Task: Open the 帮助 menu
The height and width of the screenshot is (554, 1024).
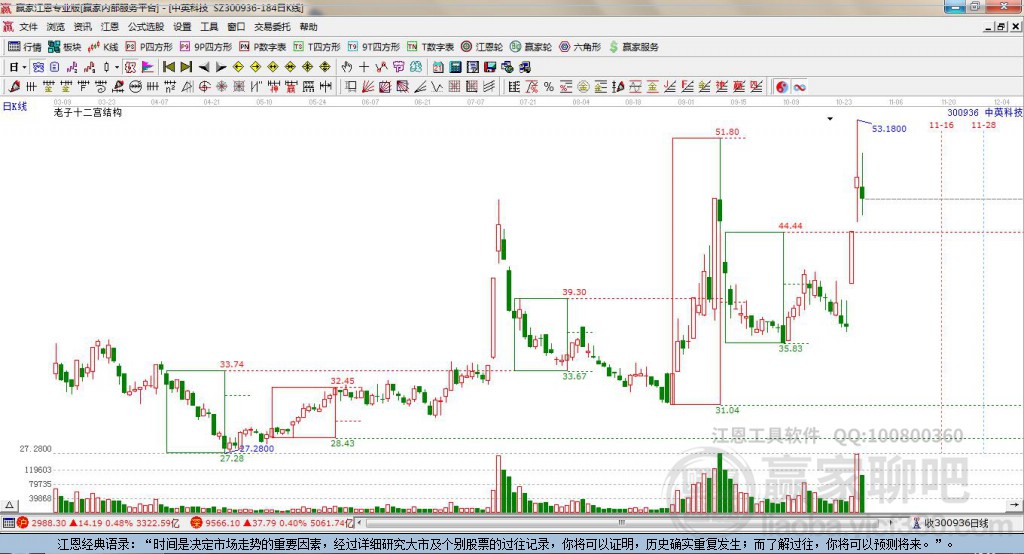Action: (x=308, y=27)
